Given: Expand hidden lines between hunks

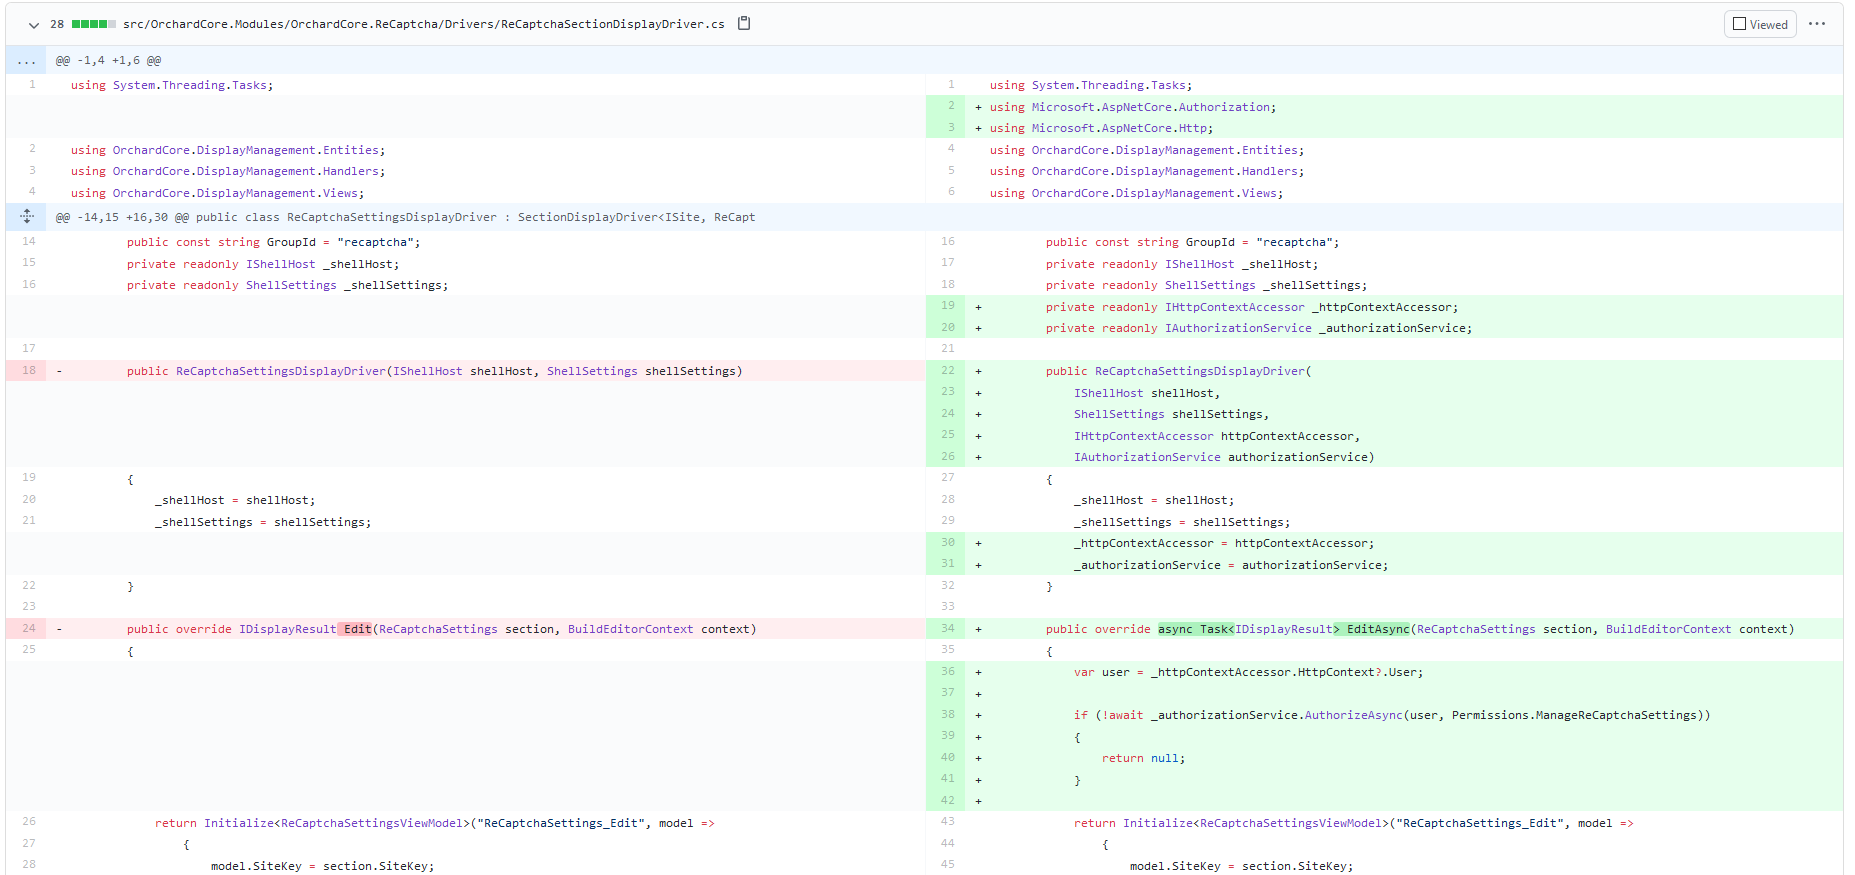Looking at the screenshot, I should tap(26, 216).
